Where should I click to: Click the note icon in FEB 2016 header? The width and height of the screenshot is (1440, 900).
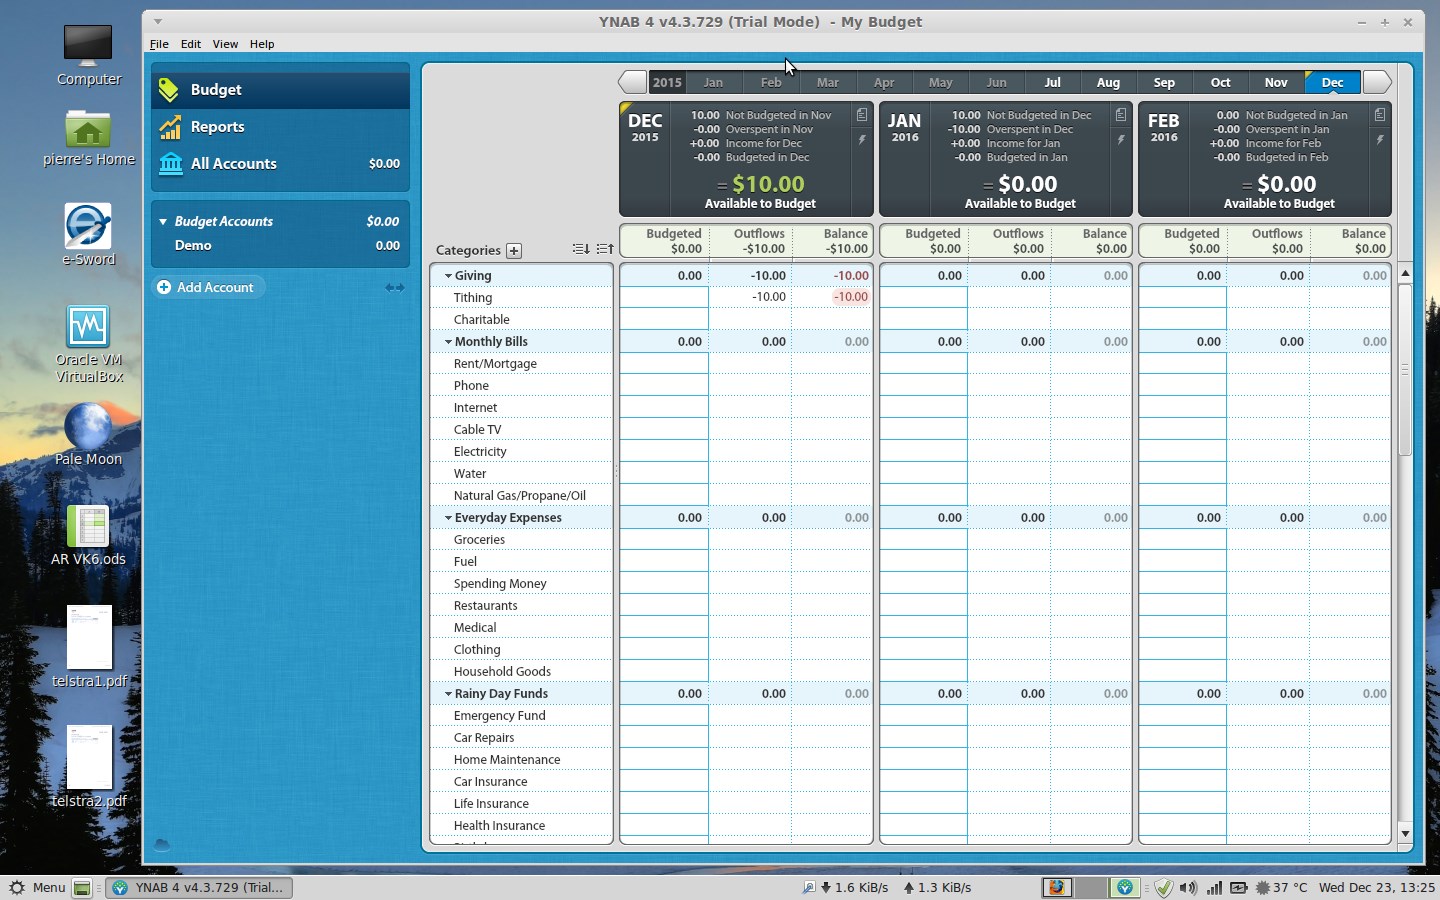coord(1380,115)
